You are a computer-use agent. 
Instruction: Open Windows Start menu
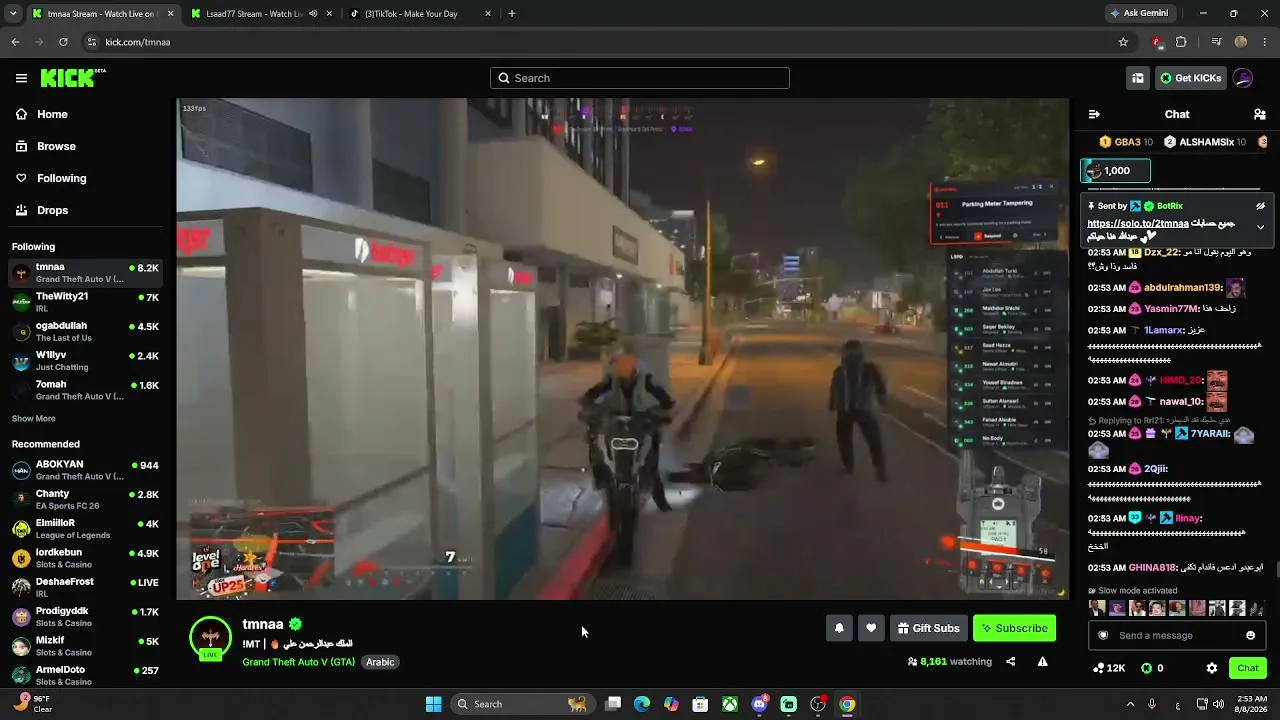[433, 704]
